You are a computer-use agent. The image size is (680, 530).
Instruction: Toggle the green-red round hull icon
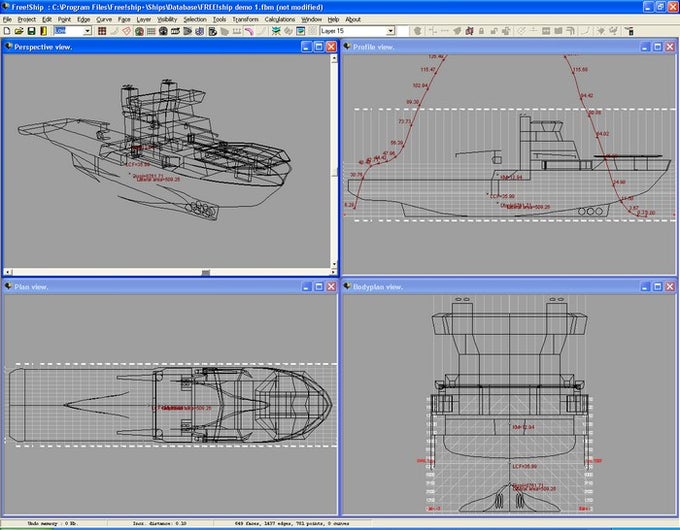point(139,31)
